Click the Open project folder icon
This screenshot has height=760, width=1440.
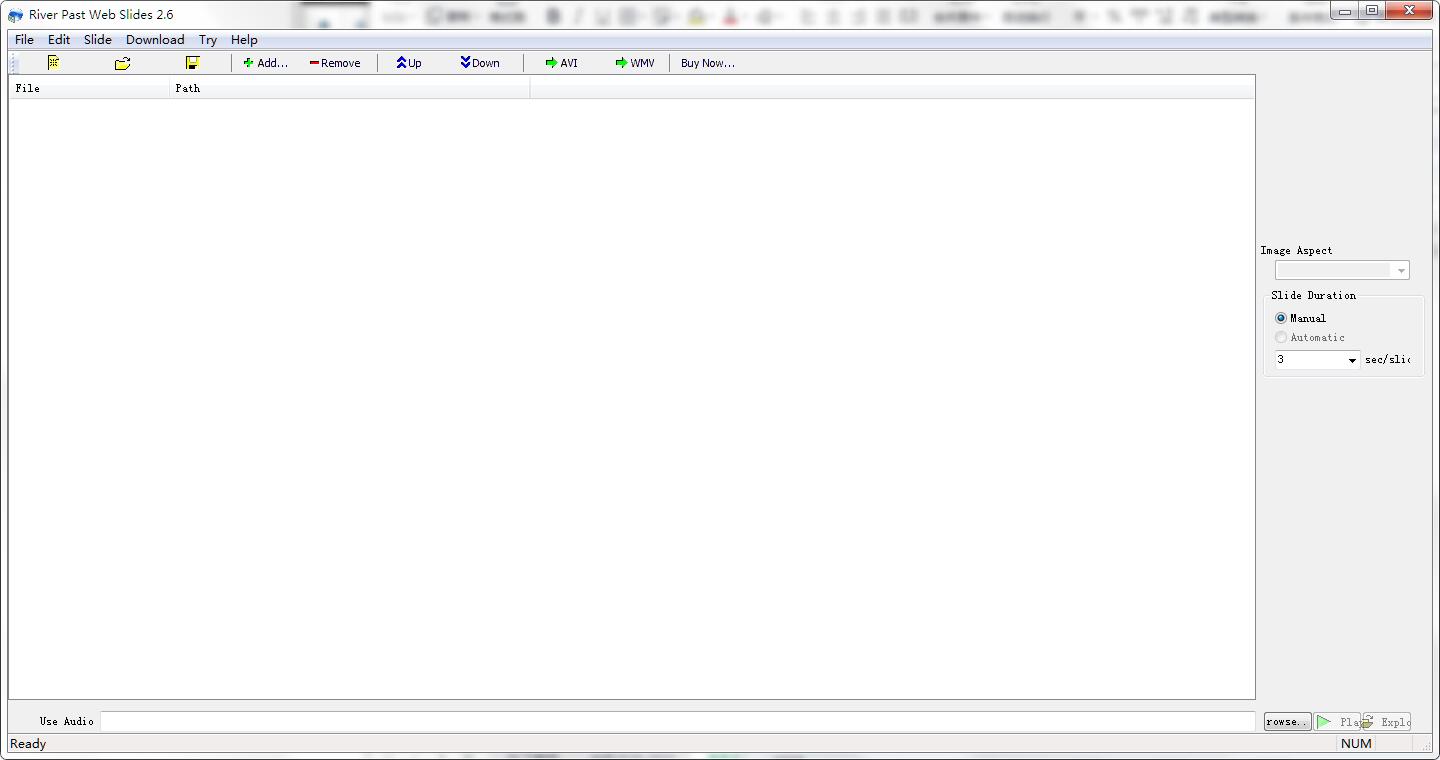coord(122,63)
